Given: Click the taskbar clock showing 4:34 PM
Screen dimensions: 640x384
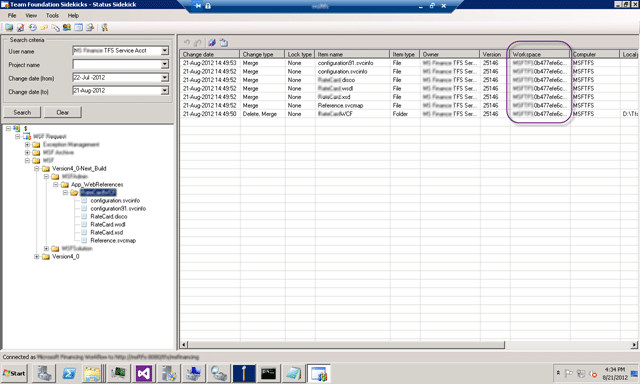Looking at the screenshot, I should tap(615, 369).
